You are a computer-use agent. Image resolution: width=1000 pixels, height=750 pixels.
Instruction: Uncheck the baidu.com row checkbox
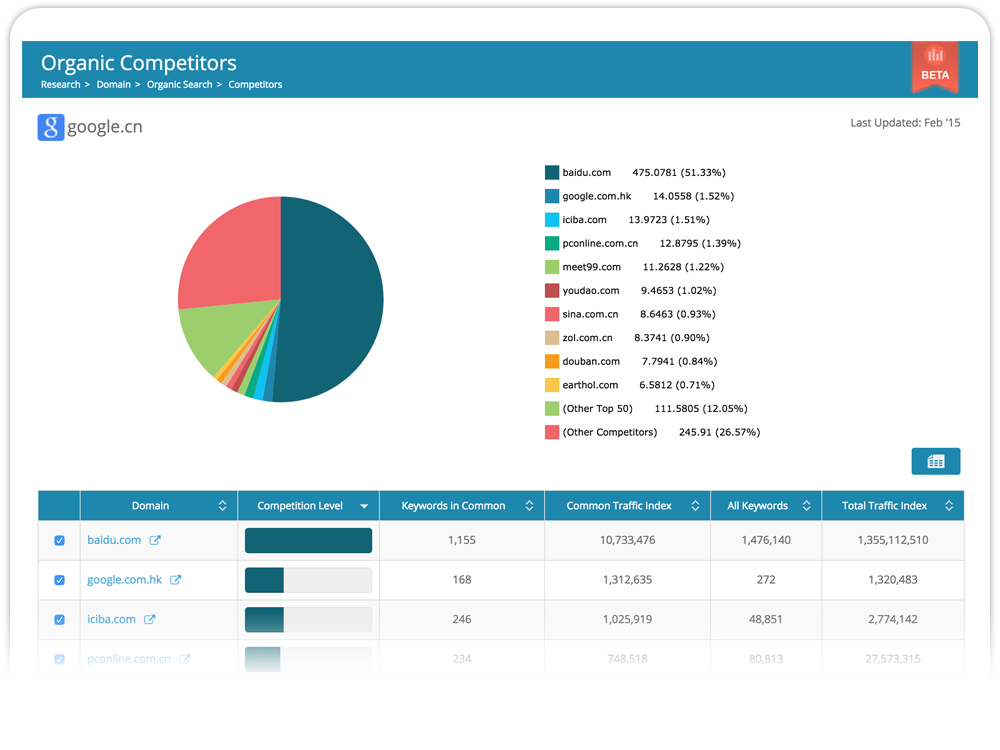(59, 540)
